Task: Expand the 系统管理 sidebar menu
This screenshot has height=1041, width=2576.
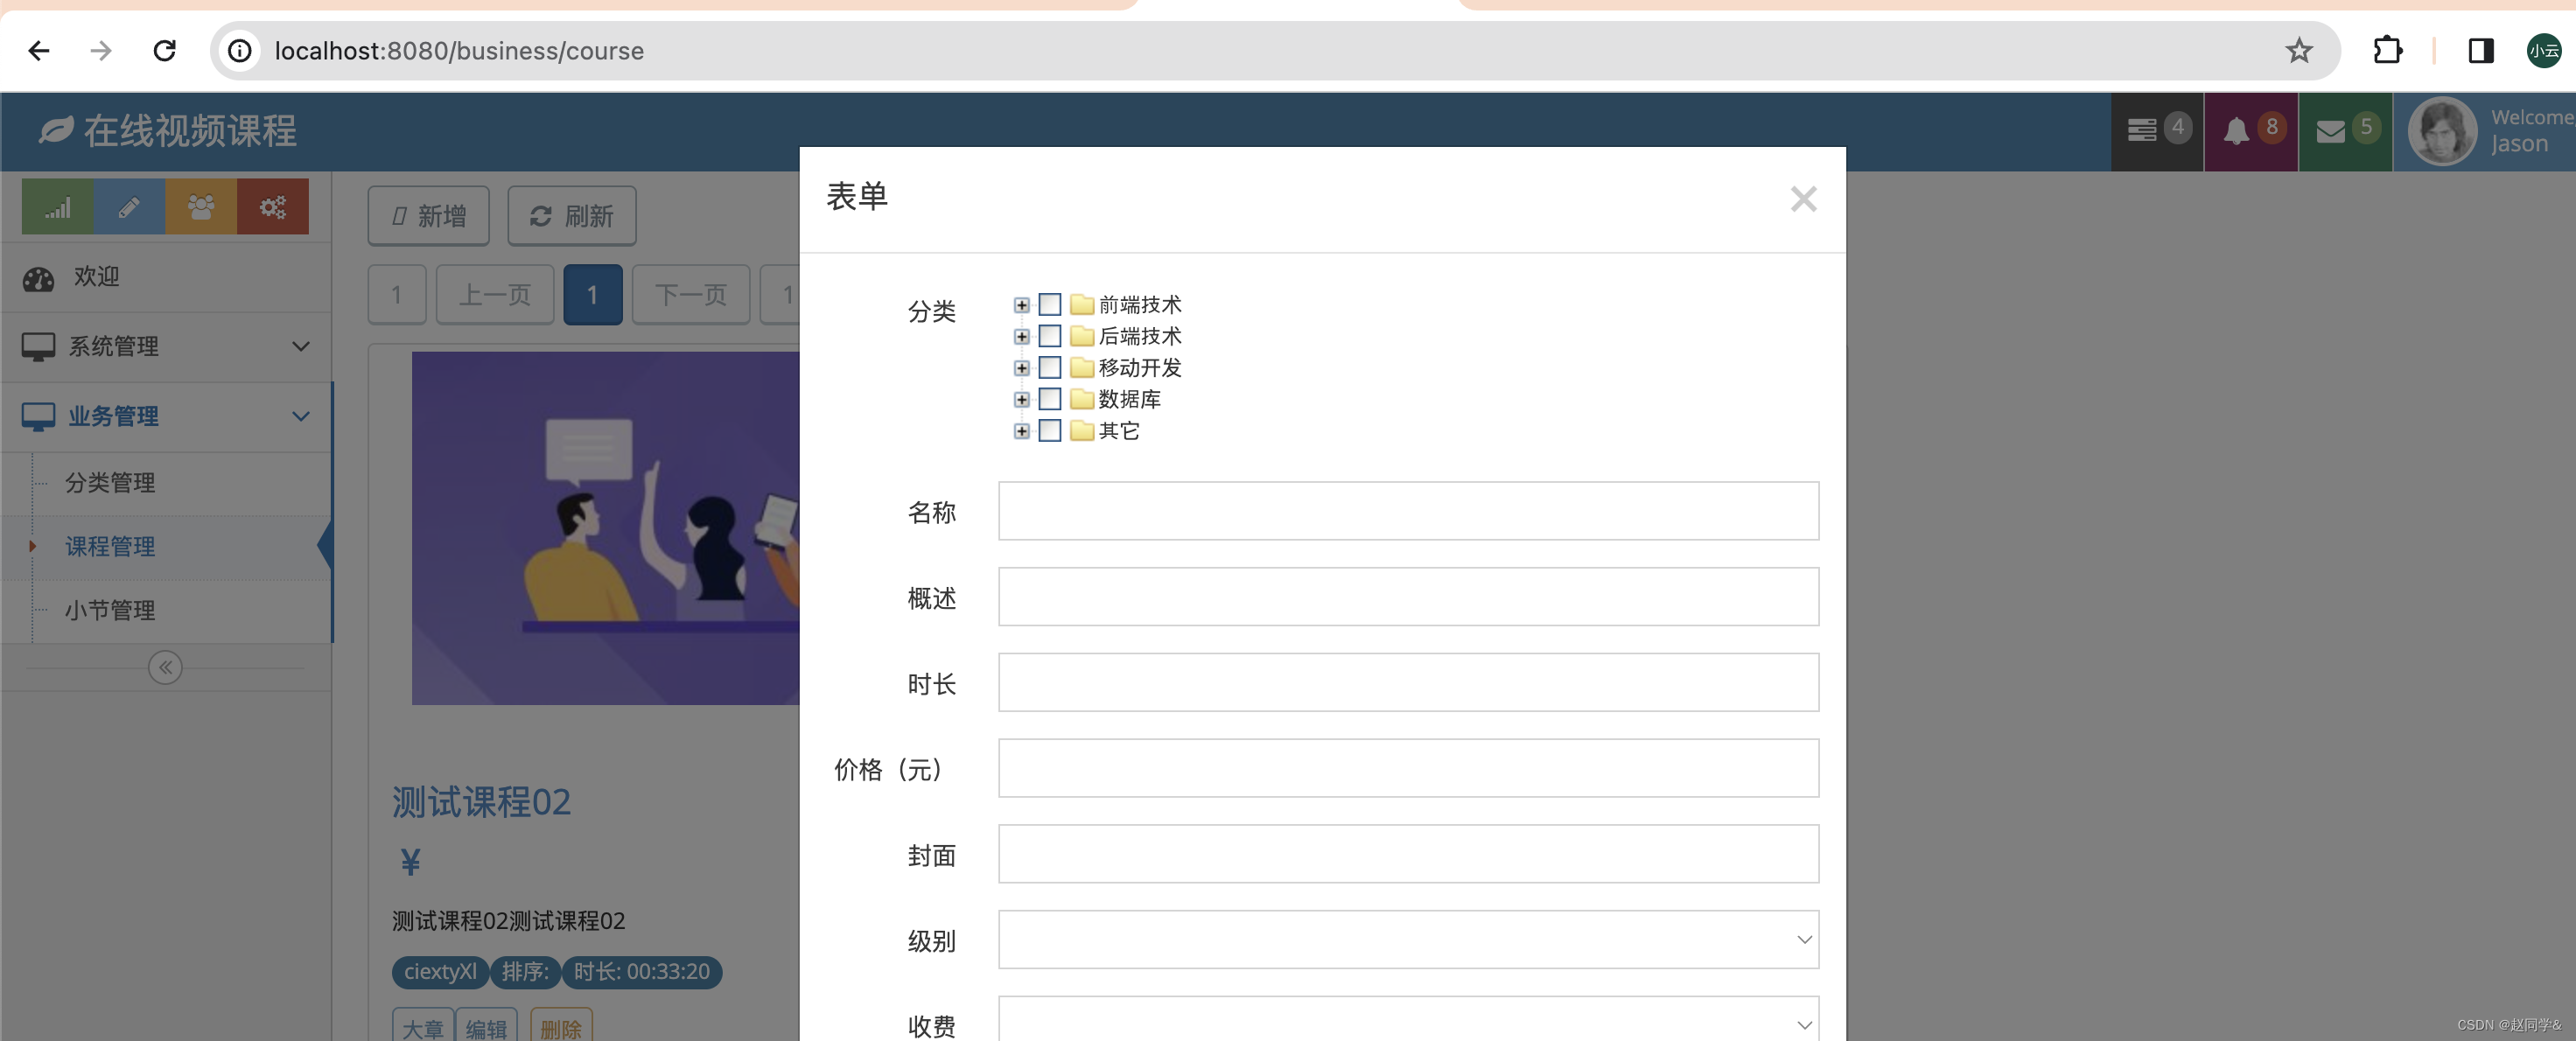Action: tap(165, 346)
